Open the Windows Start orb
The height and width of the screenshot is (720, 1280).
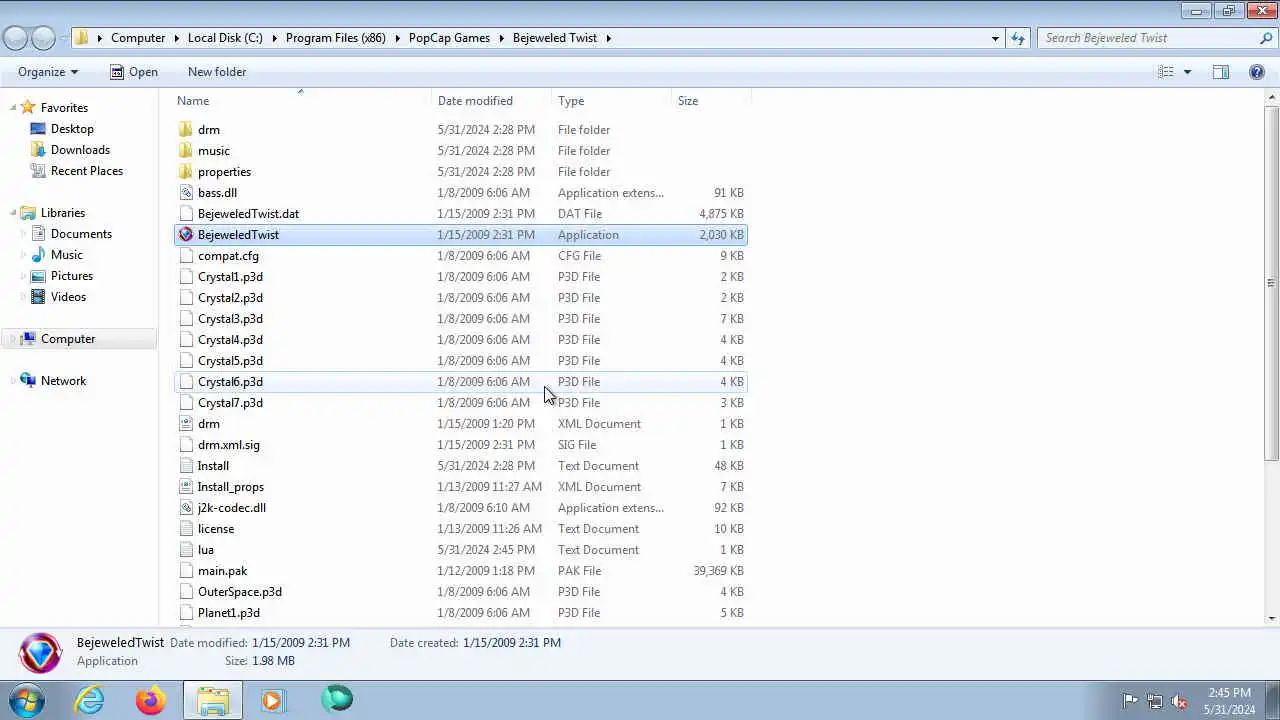[x=27, y=700]
